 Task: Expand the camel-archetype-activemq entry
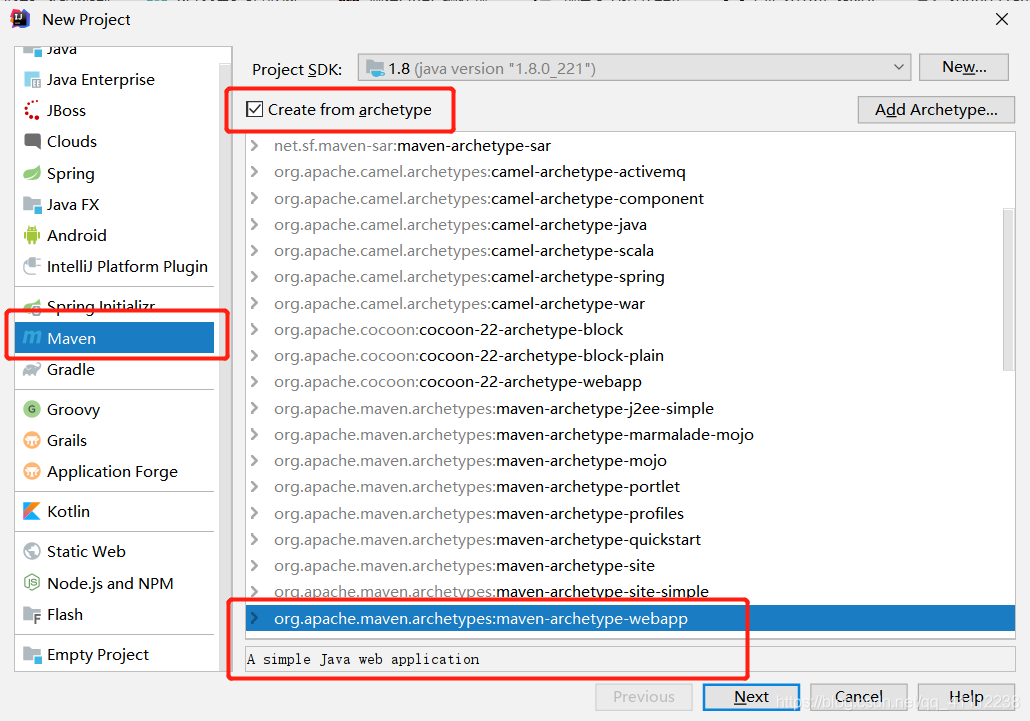[255, 171]
